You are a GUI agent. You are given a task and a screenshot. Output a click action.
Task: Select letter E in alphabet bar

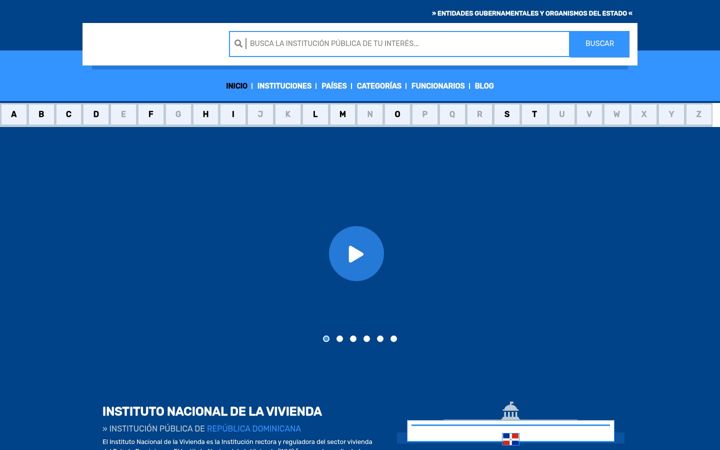pyautogui.click(x=123, y=114)
